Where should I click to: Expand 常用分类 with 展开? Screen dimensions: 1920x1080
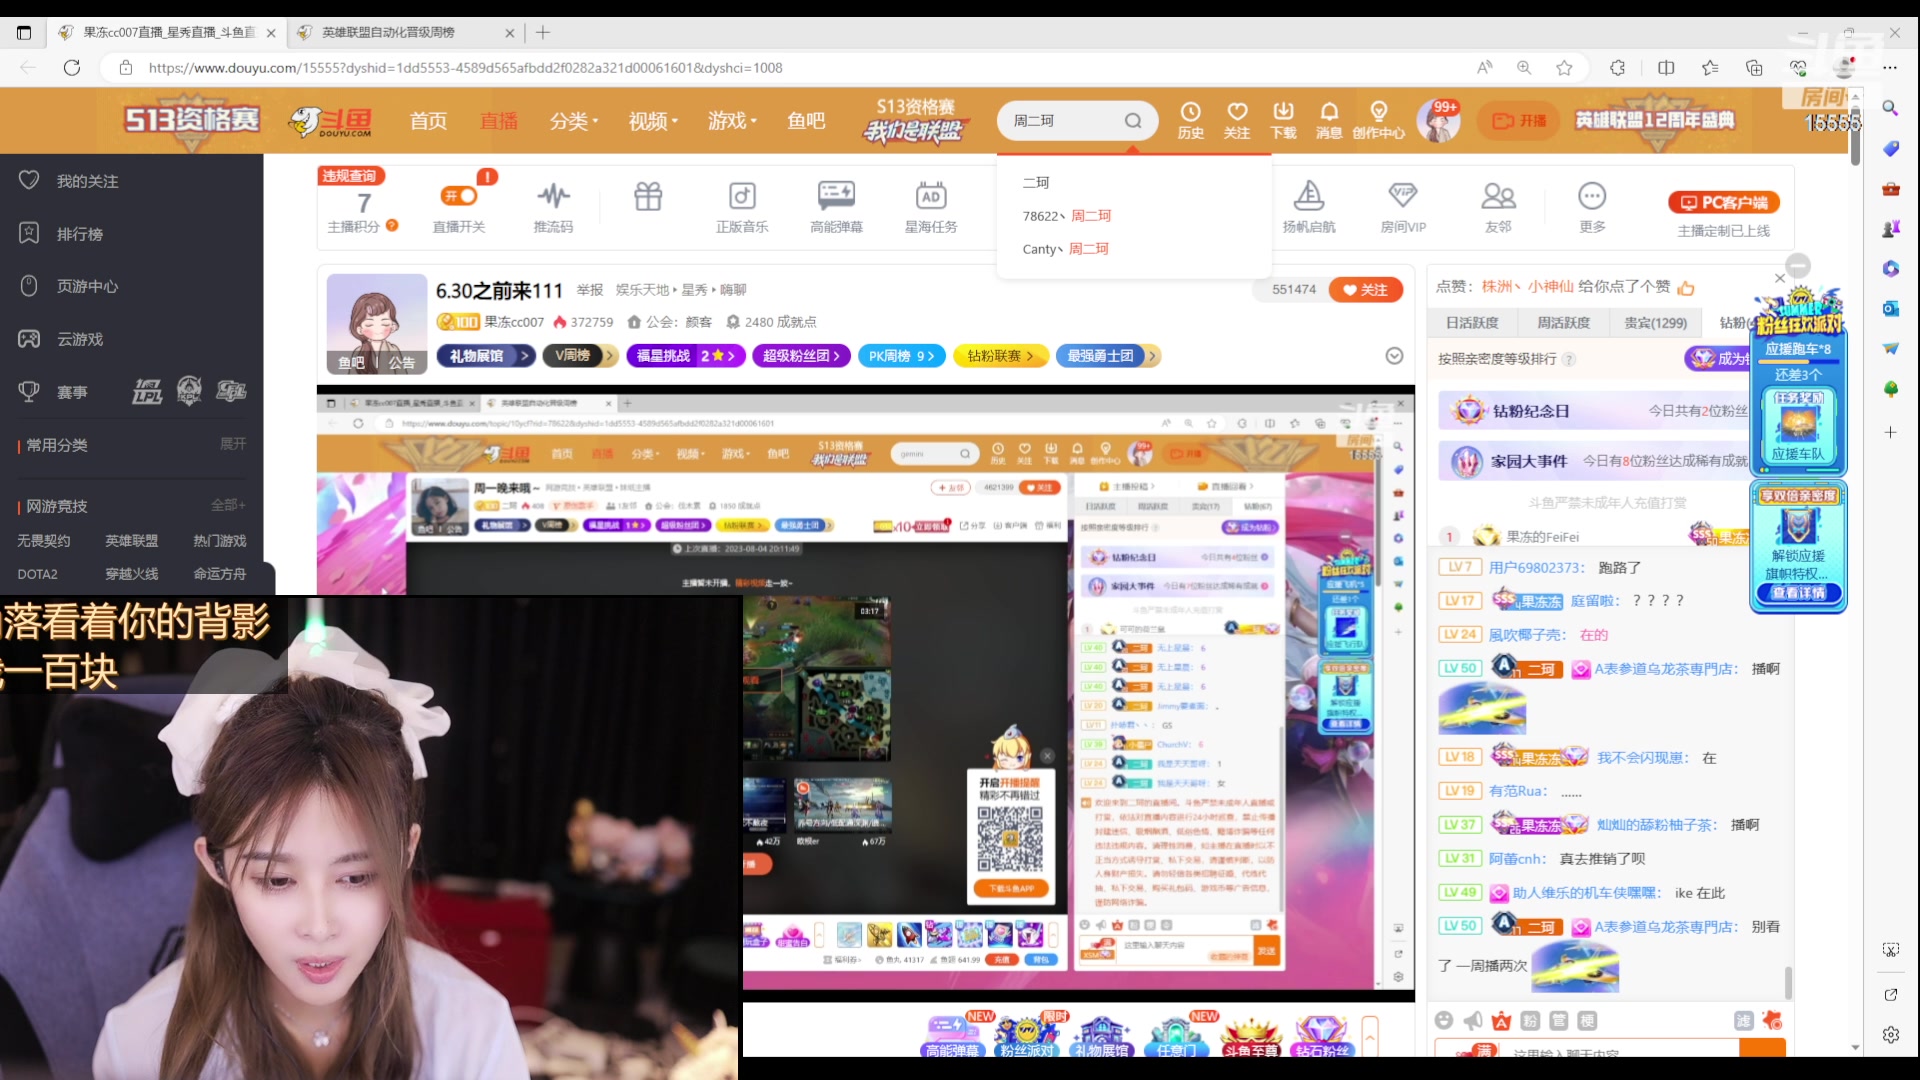tap(233, 444)
